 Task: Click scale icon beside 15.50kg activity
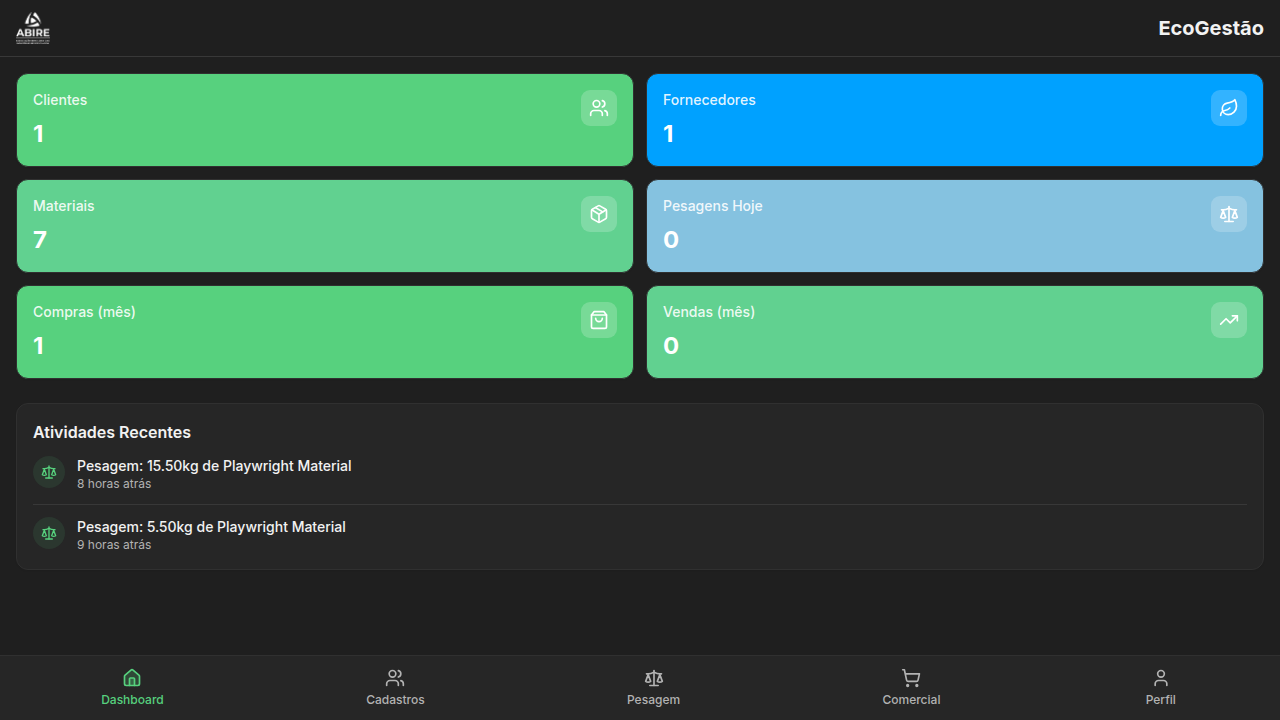coord(49,472)
